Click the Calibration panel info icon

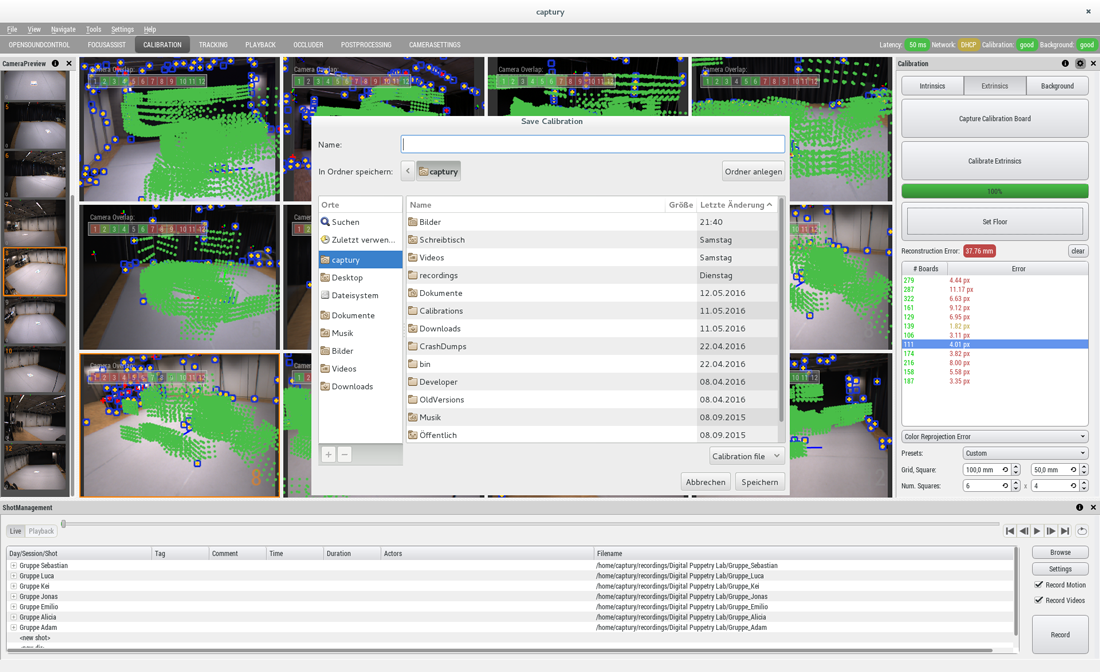point(1065,63)
